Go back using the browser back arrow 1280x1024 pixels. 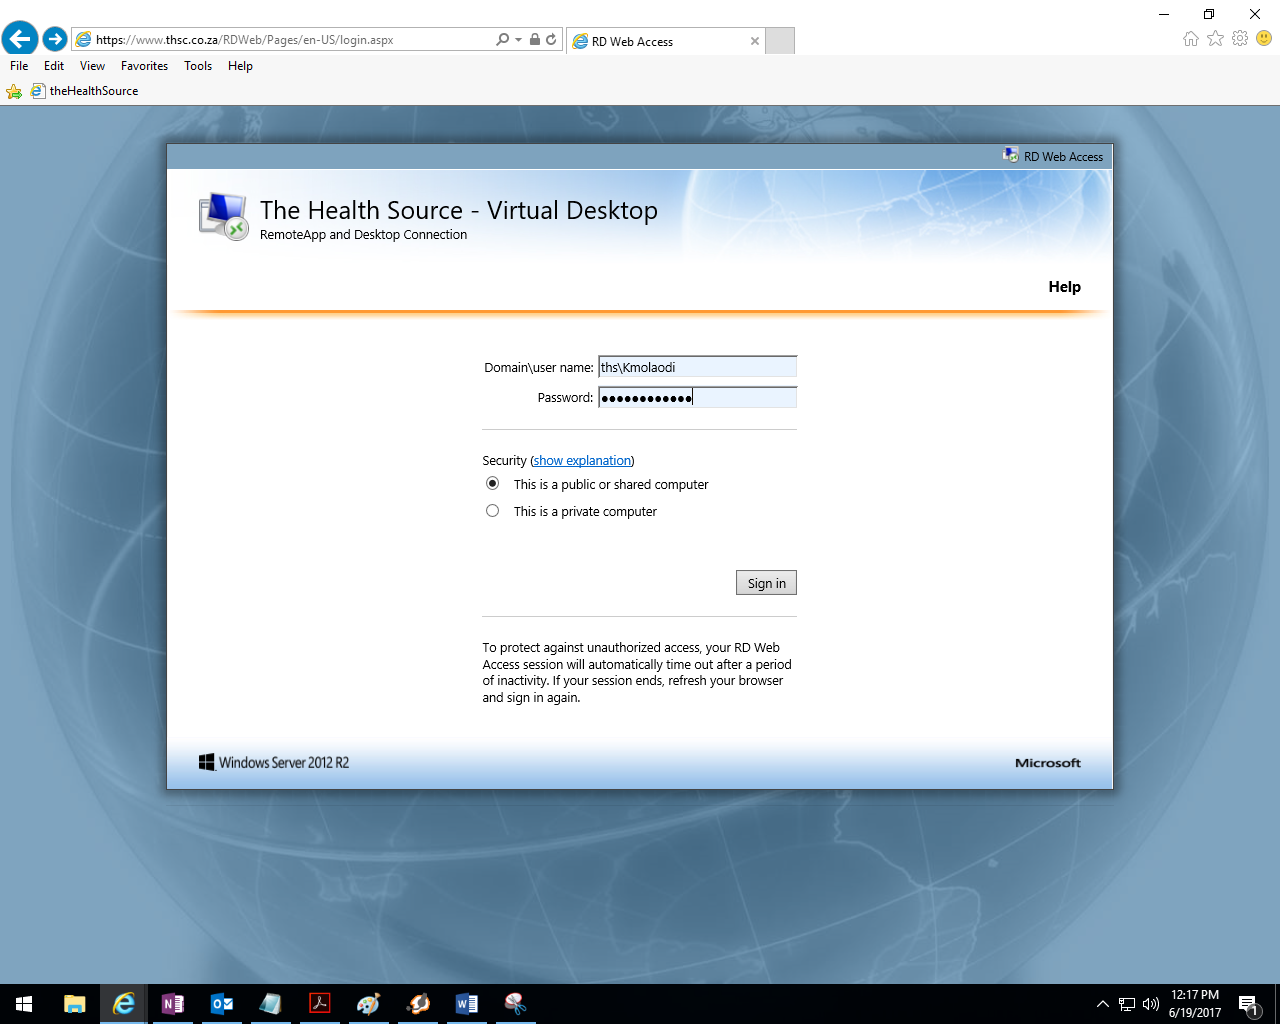pos(20,39)
